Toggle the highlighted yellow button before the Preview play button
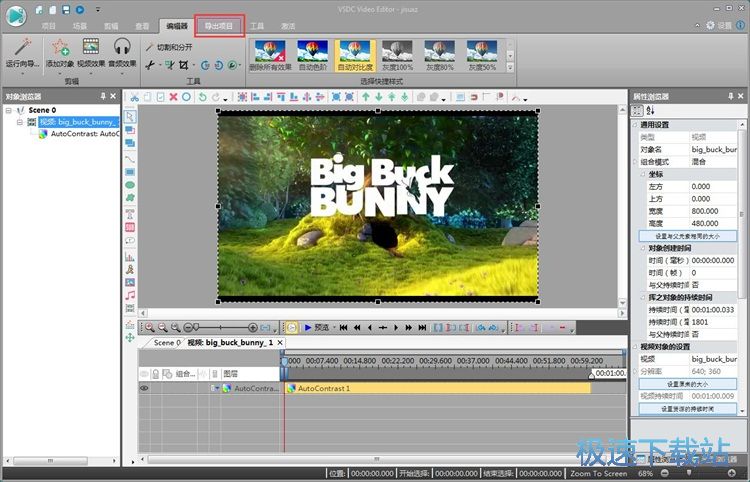The image size is (750, 482). tap(292, 328)
